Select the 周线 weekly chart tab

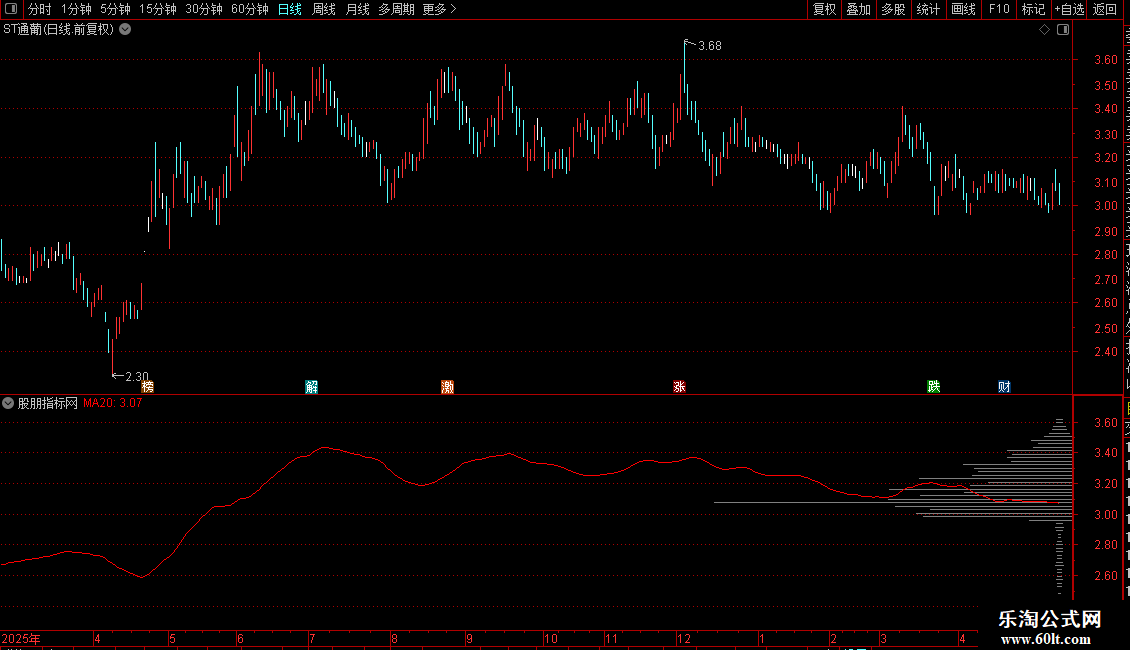324,9
